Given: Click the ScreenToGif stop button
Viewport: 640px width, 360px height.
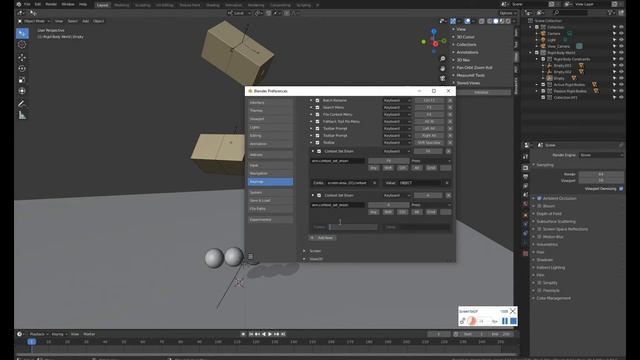Looking at the screenshot, I should pyautogui.click(x=513, y=321).
